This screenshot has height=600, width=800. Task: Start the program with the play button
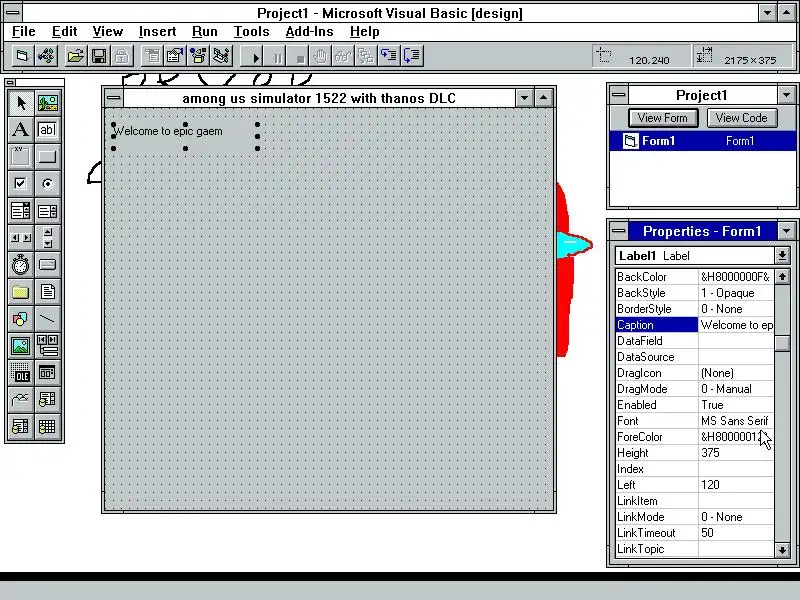click(253, 56)
